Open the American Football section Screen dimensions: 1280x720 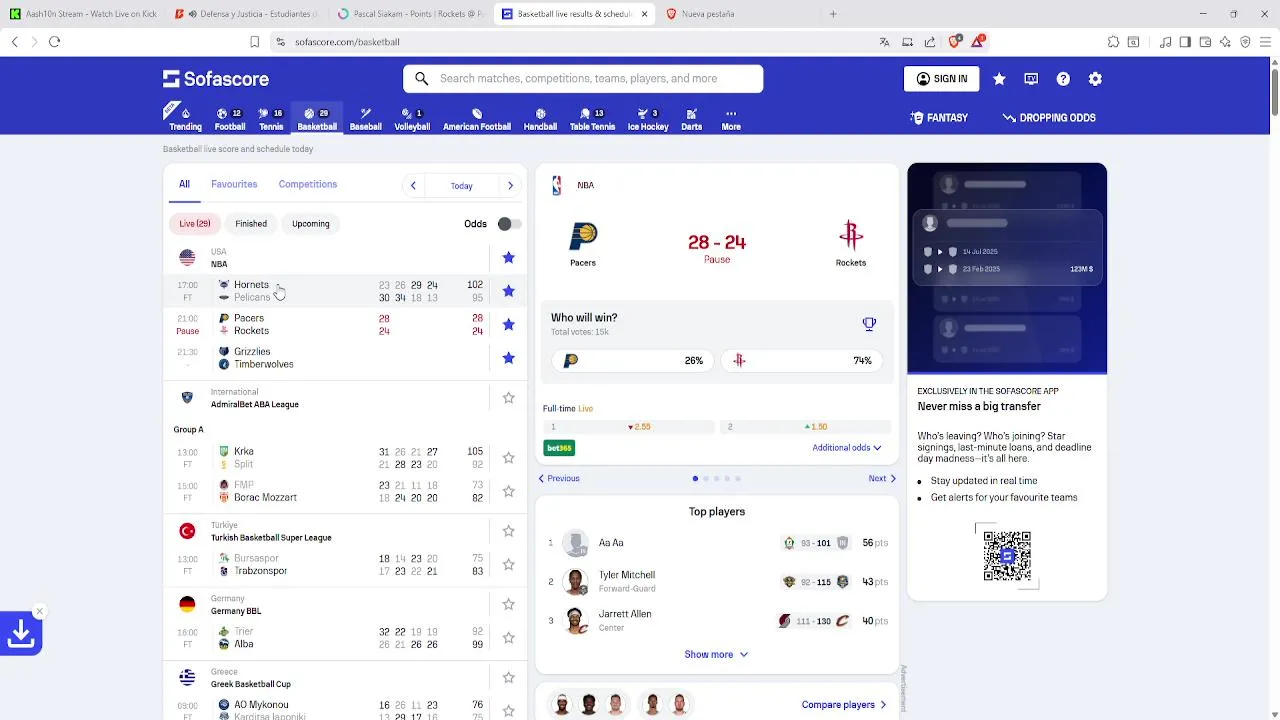[477, 118]
